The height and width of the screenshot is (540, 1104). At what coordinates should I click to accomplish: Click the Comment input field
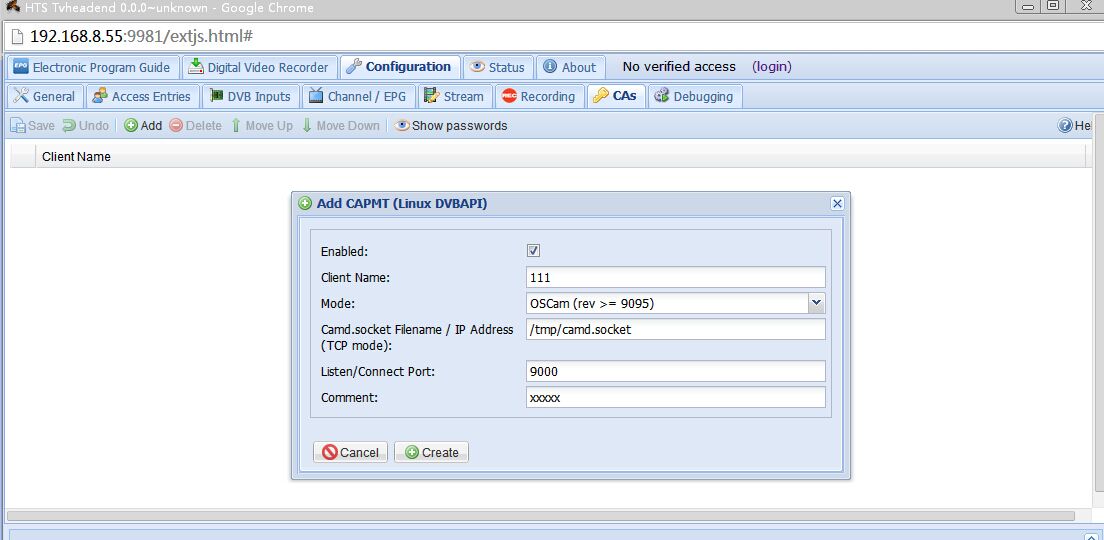(675, 397)
